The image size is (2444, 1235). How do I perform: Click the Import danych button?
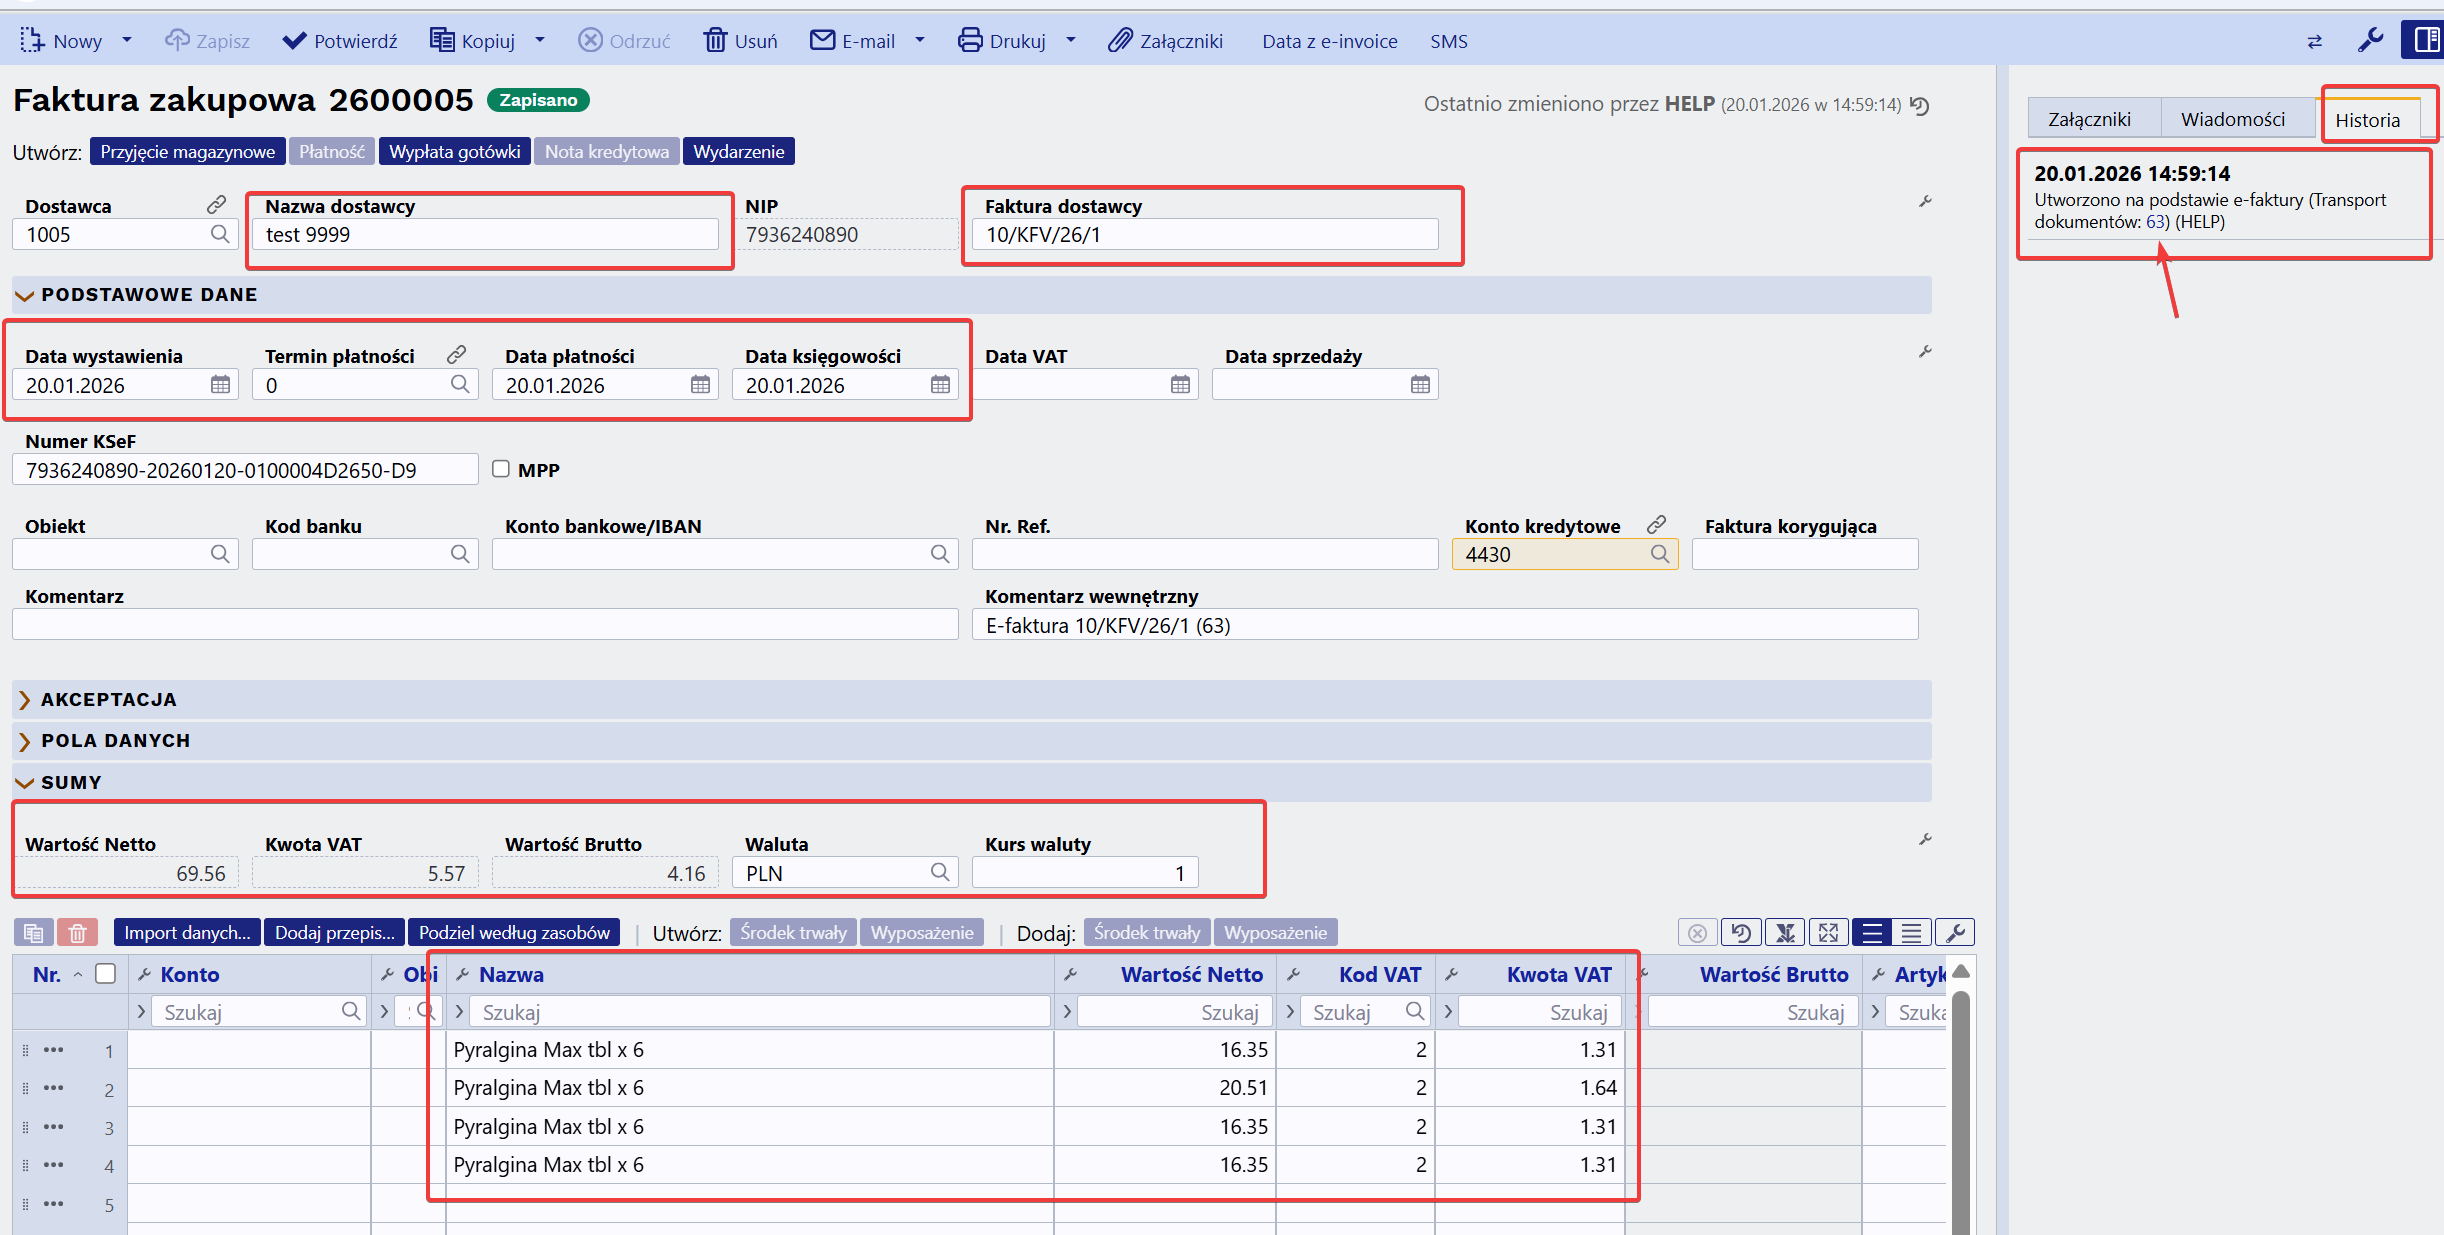pos(187,933)
